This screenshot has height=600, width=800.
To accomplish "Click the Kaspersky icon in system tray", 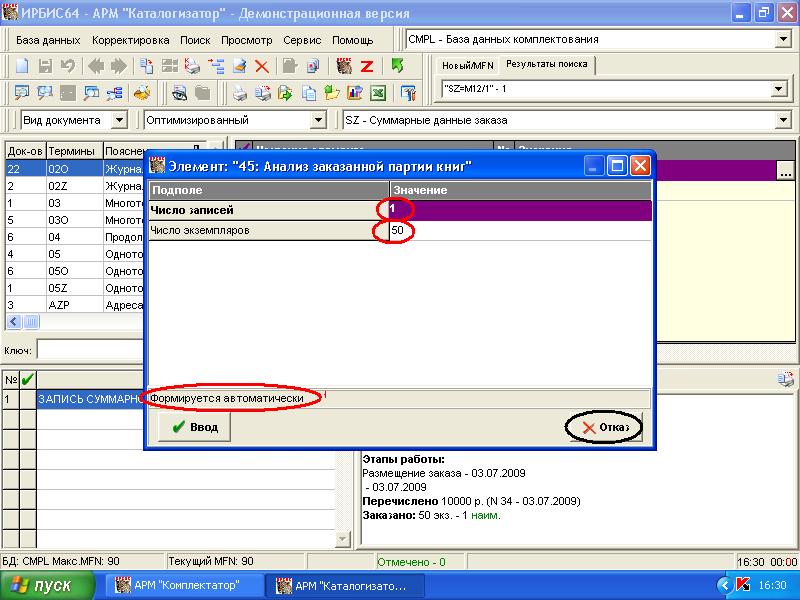I will pos(742,585).
